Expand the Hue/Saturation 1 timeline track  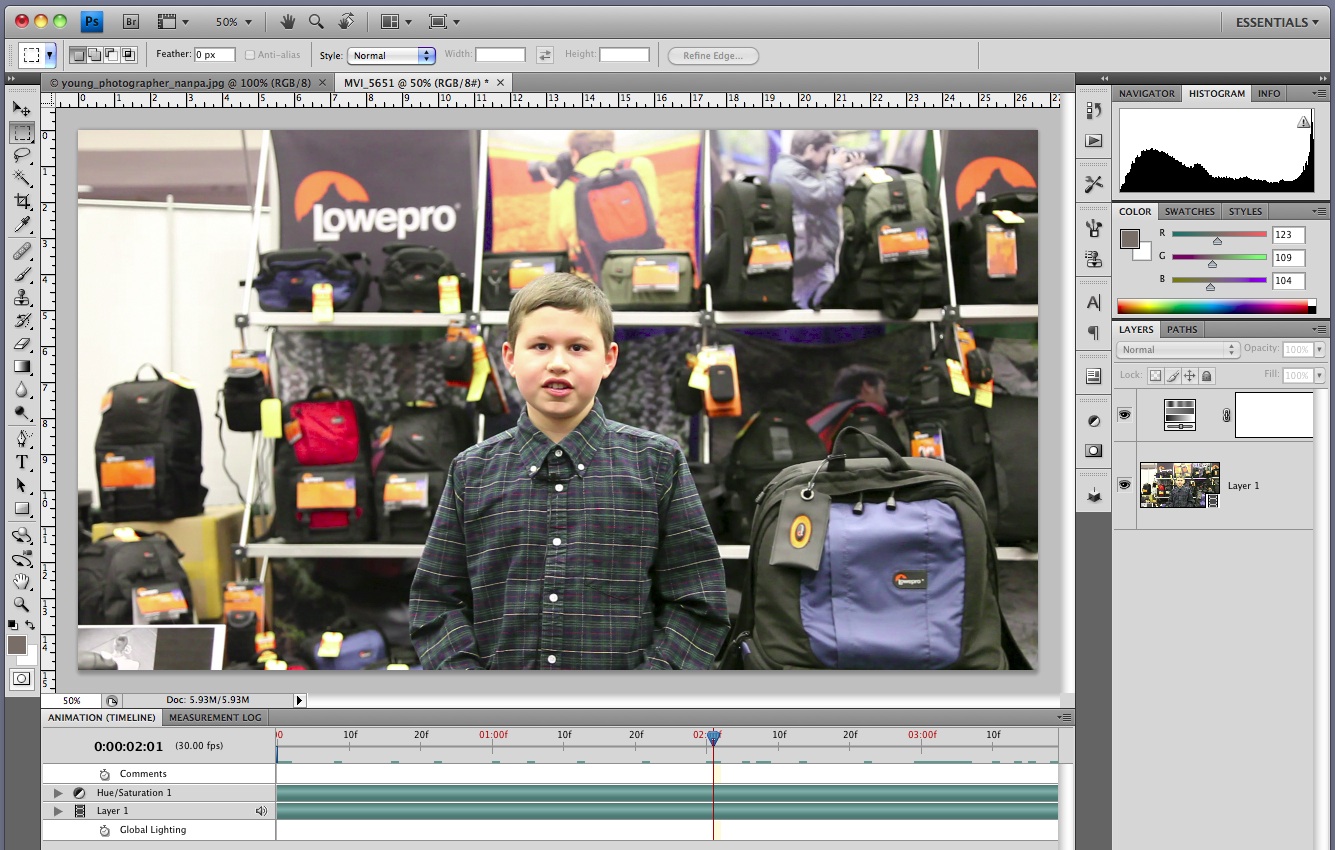click(x=58, y=793)
